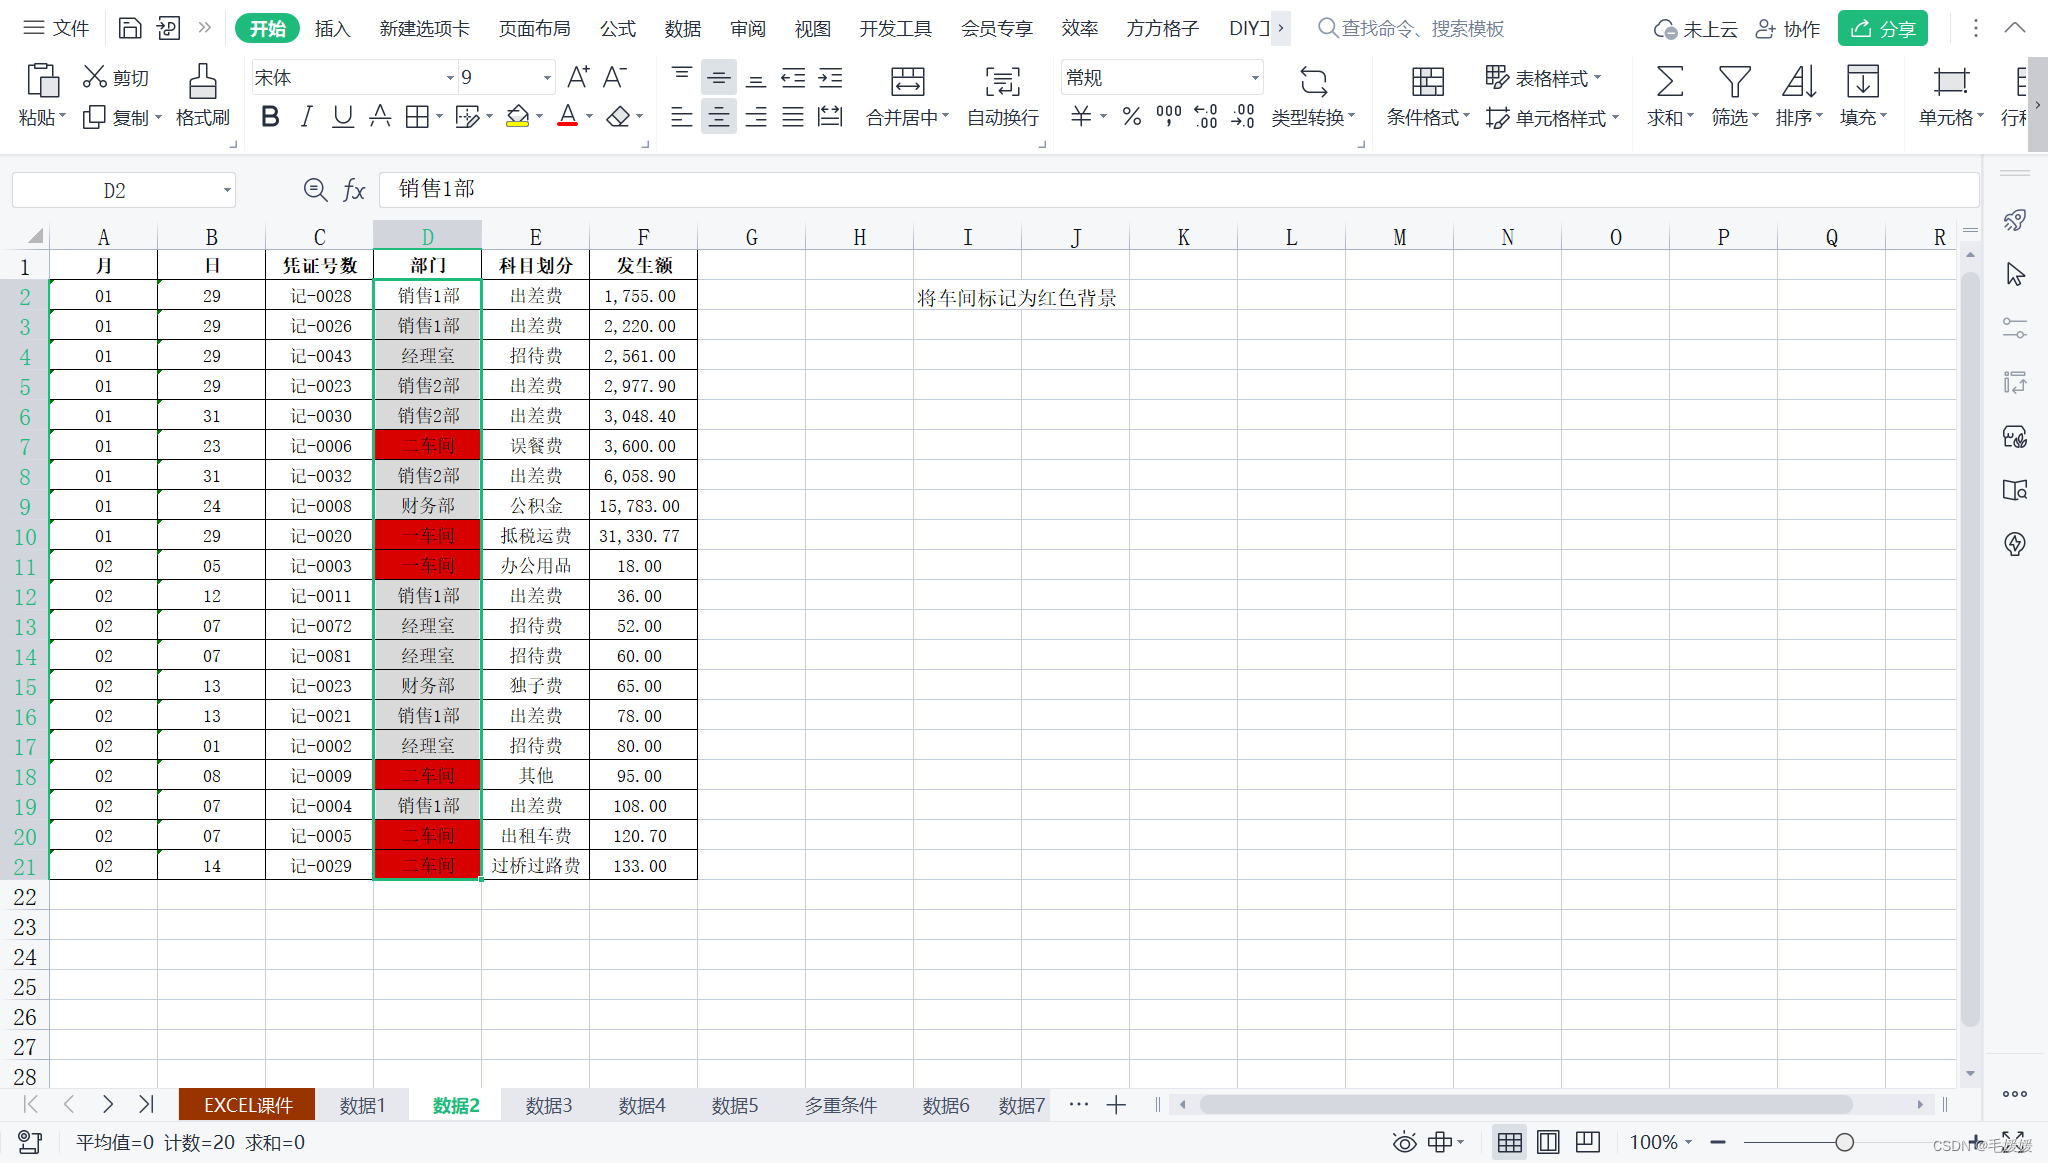Click the insert function fx icon
Image resolution: width=2048 pixels, height=1163 pixels.
(x=354, y=190)
